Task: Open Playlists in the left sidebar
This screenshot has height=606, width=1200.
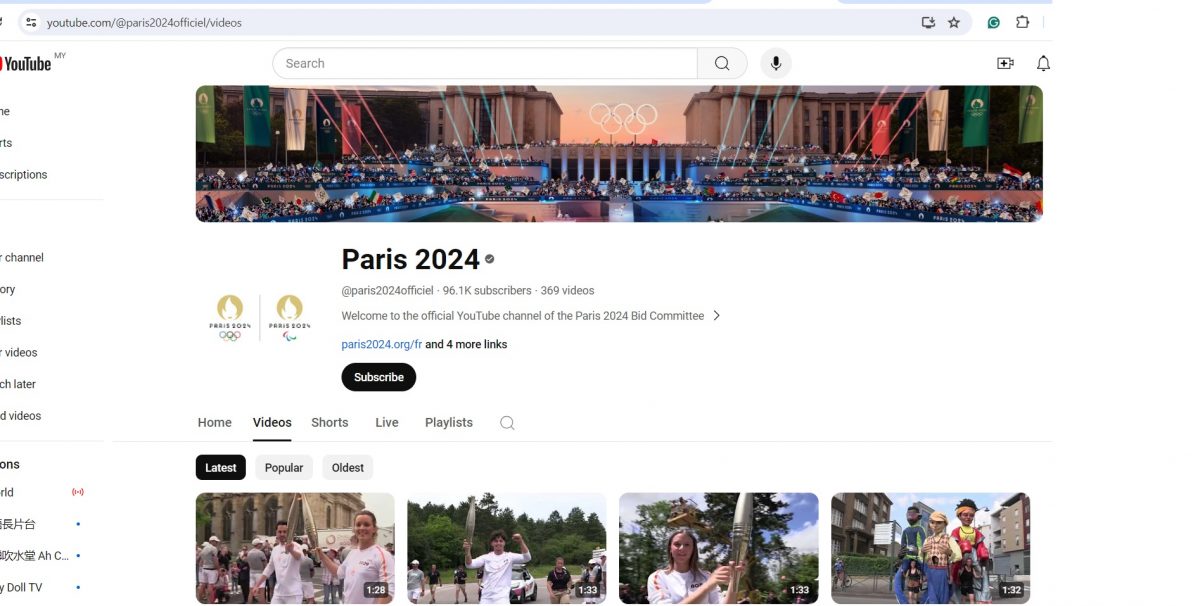Action: point(11,321)
